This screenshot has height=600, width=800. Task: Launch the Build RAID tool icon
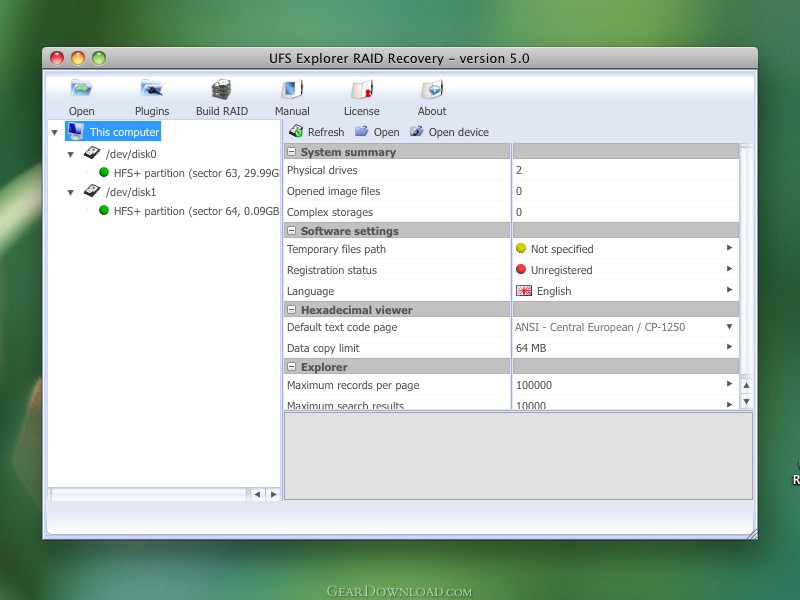pos(221,89)
